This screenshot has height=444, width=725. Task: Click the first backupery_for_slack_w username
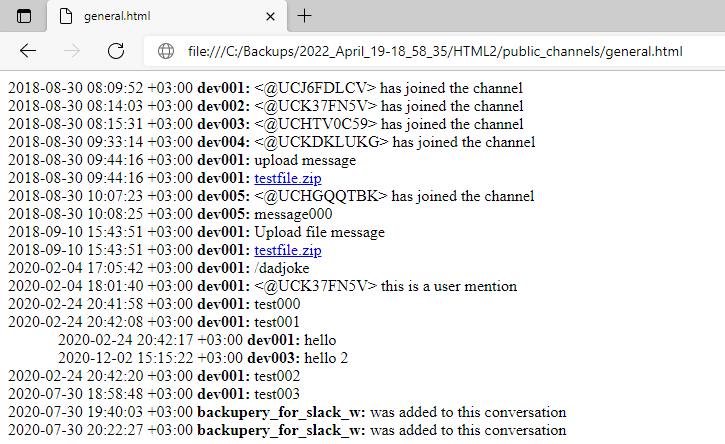281,413
